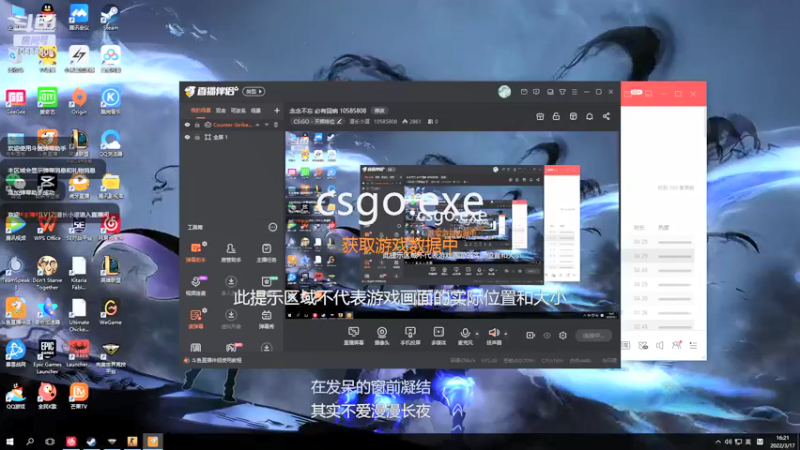Open the WPS Office desktop shortcut
800x450 pixels.
[x=47, y=227]
